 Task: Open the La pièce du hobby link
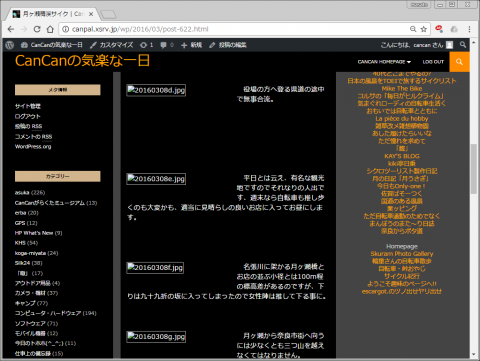[402, 118]
